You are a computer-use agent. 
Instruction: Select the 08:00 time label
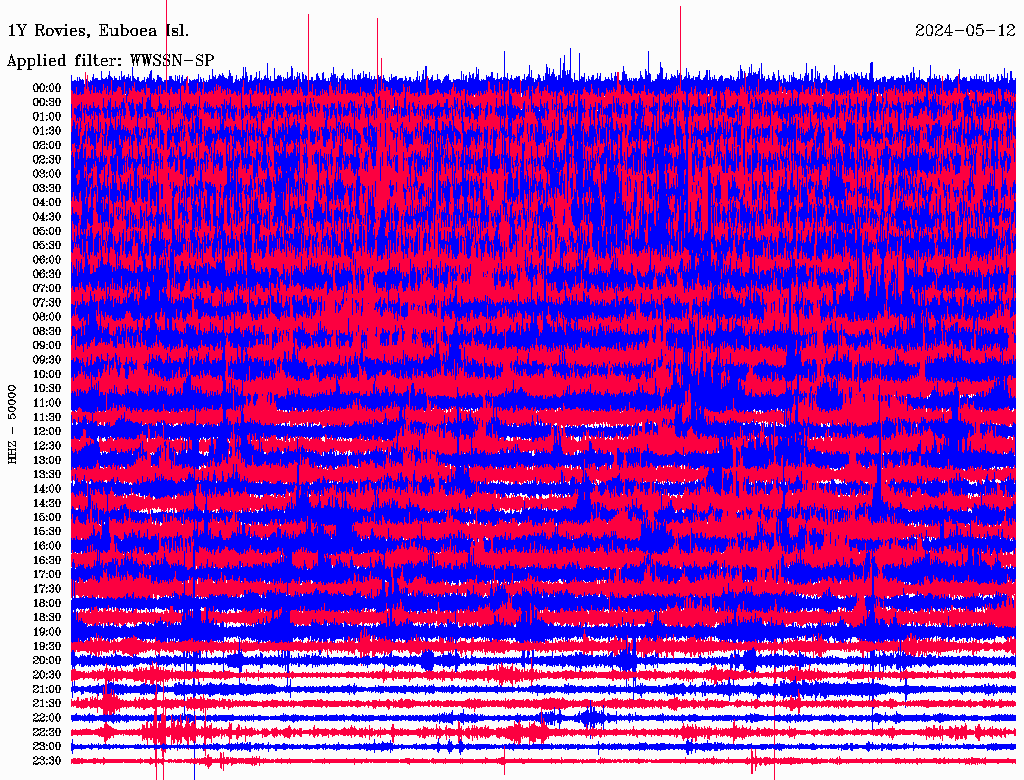pos(47,317)
